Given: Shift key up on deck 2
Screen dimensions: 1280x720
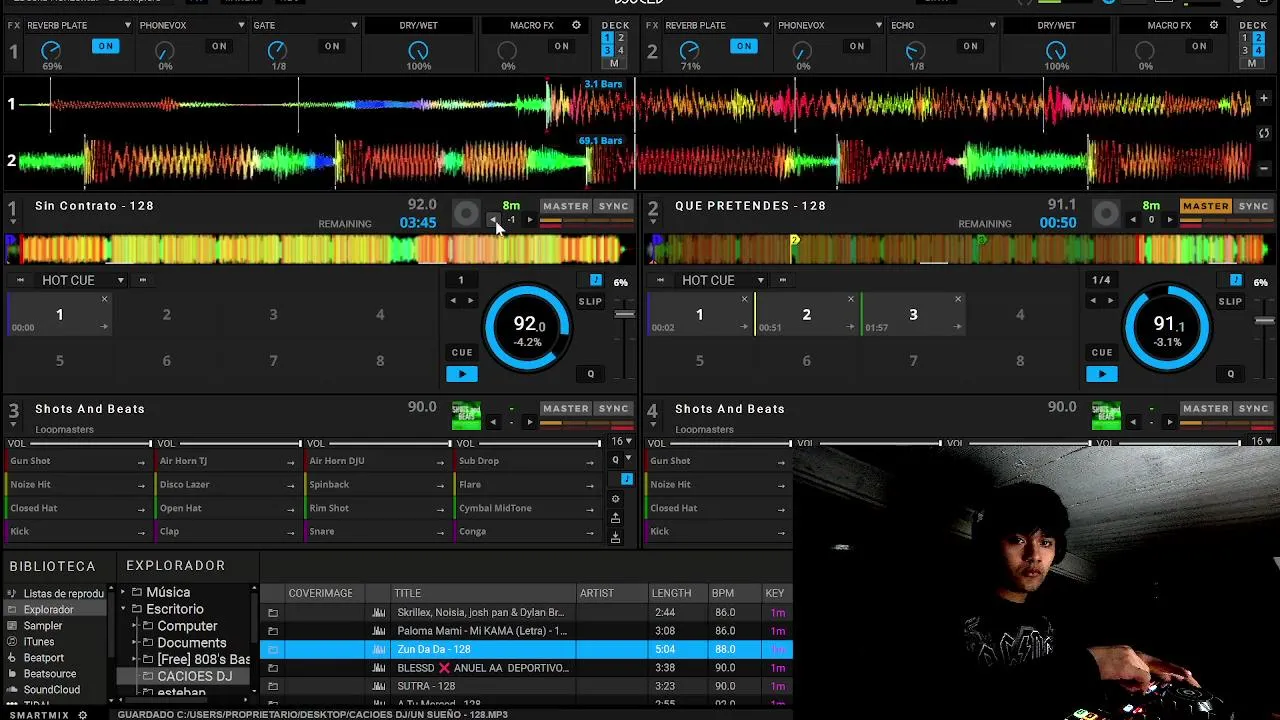Looking at the screenshot, I should tap(1170, 220).
